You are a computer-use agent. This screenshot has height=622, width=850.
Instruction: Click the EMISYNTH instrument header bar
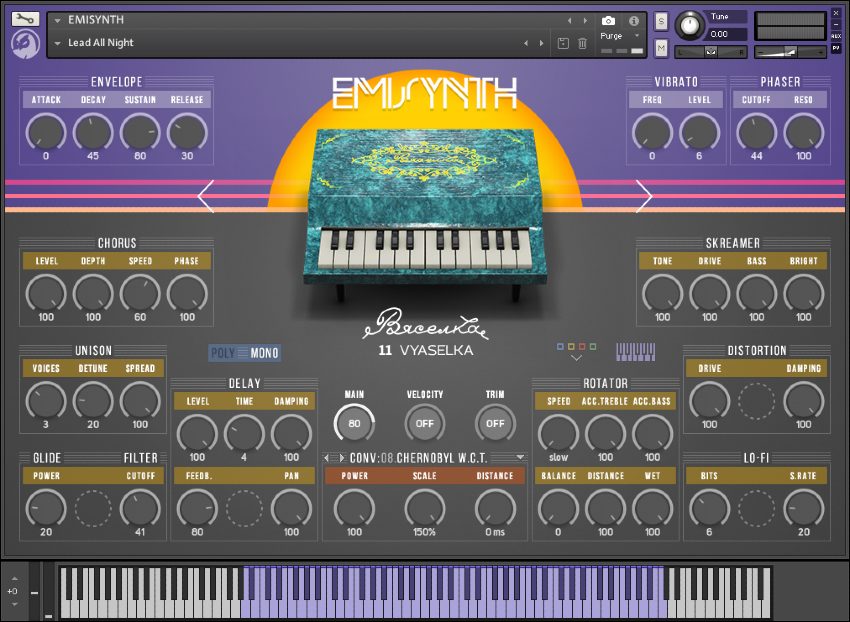(x=150, y=19)
